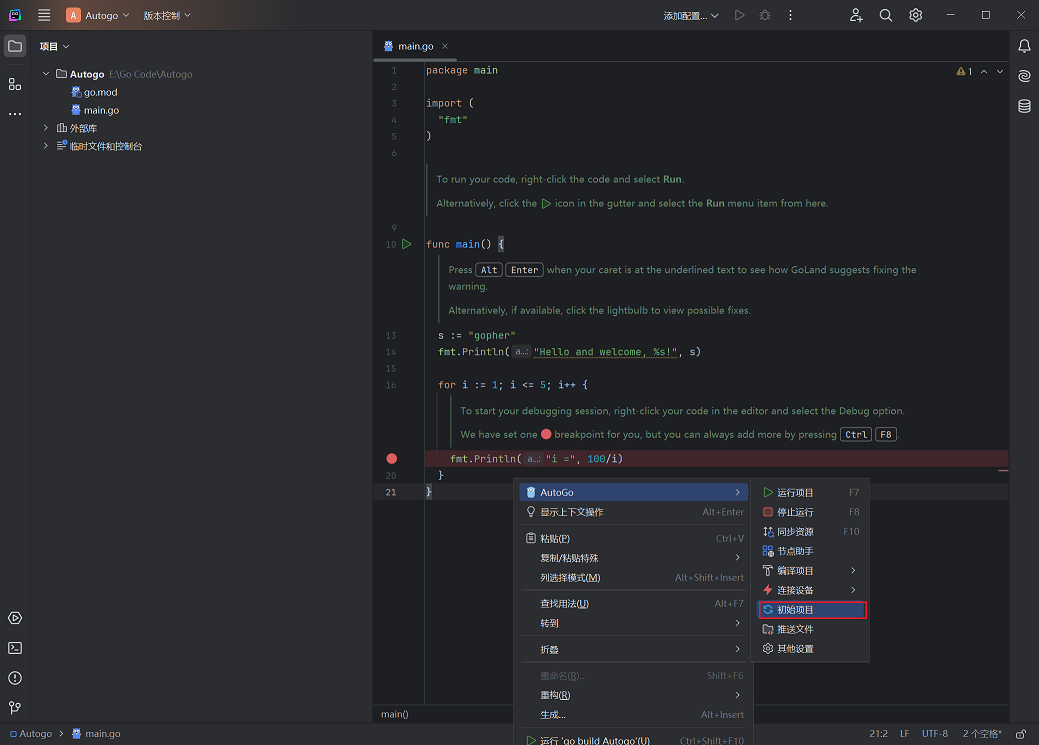Screen dimensions: 1039x745
Task: Open the toolbar More actions kebab menu
Action: click(791, 15)
